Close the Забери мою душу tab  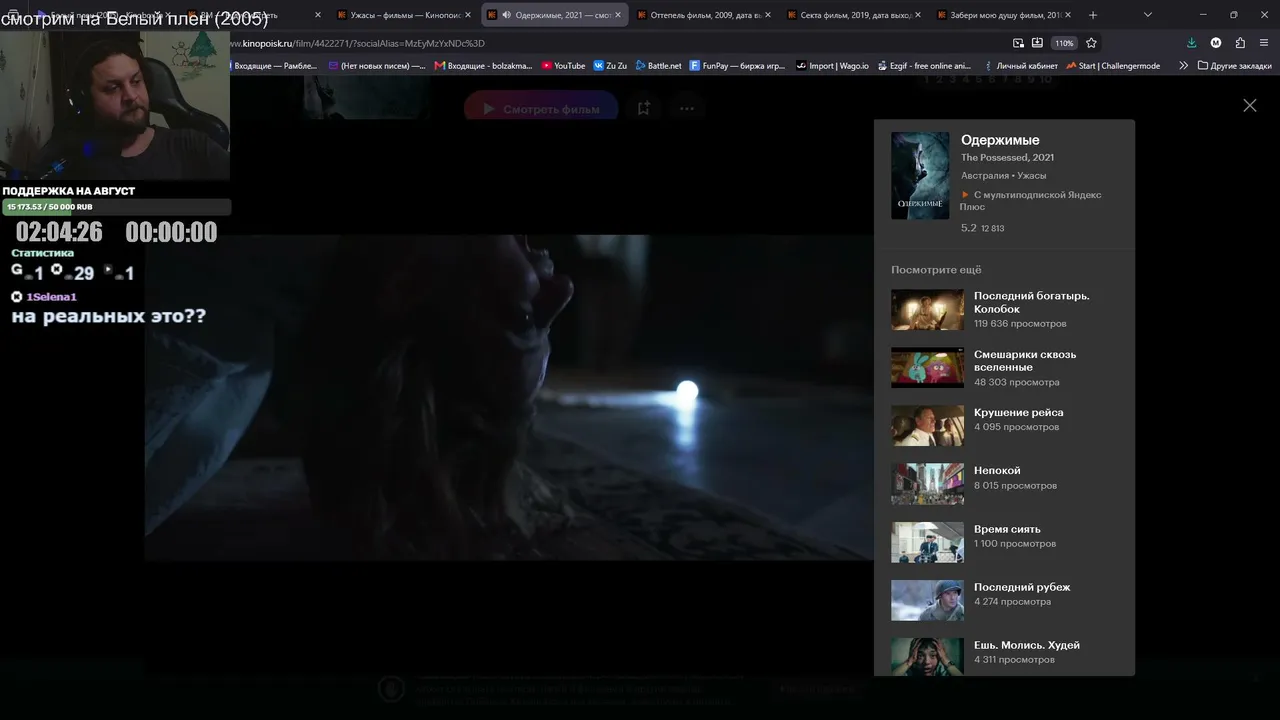[1068, 15]
